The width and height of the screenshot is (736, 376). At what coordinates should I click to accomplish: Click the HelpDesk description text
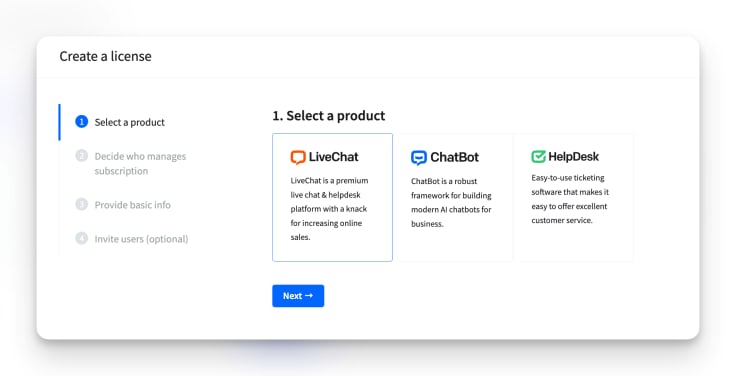tap(570, 199)
